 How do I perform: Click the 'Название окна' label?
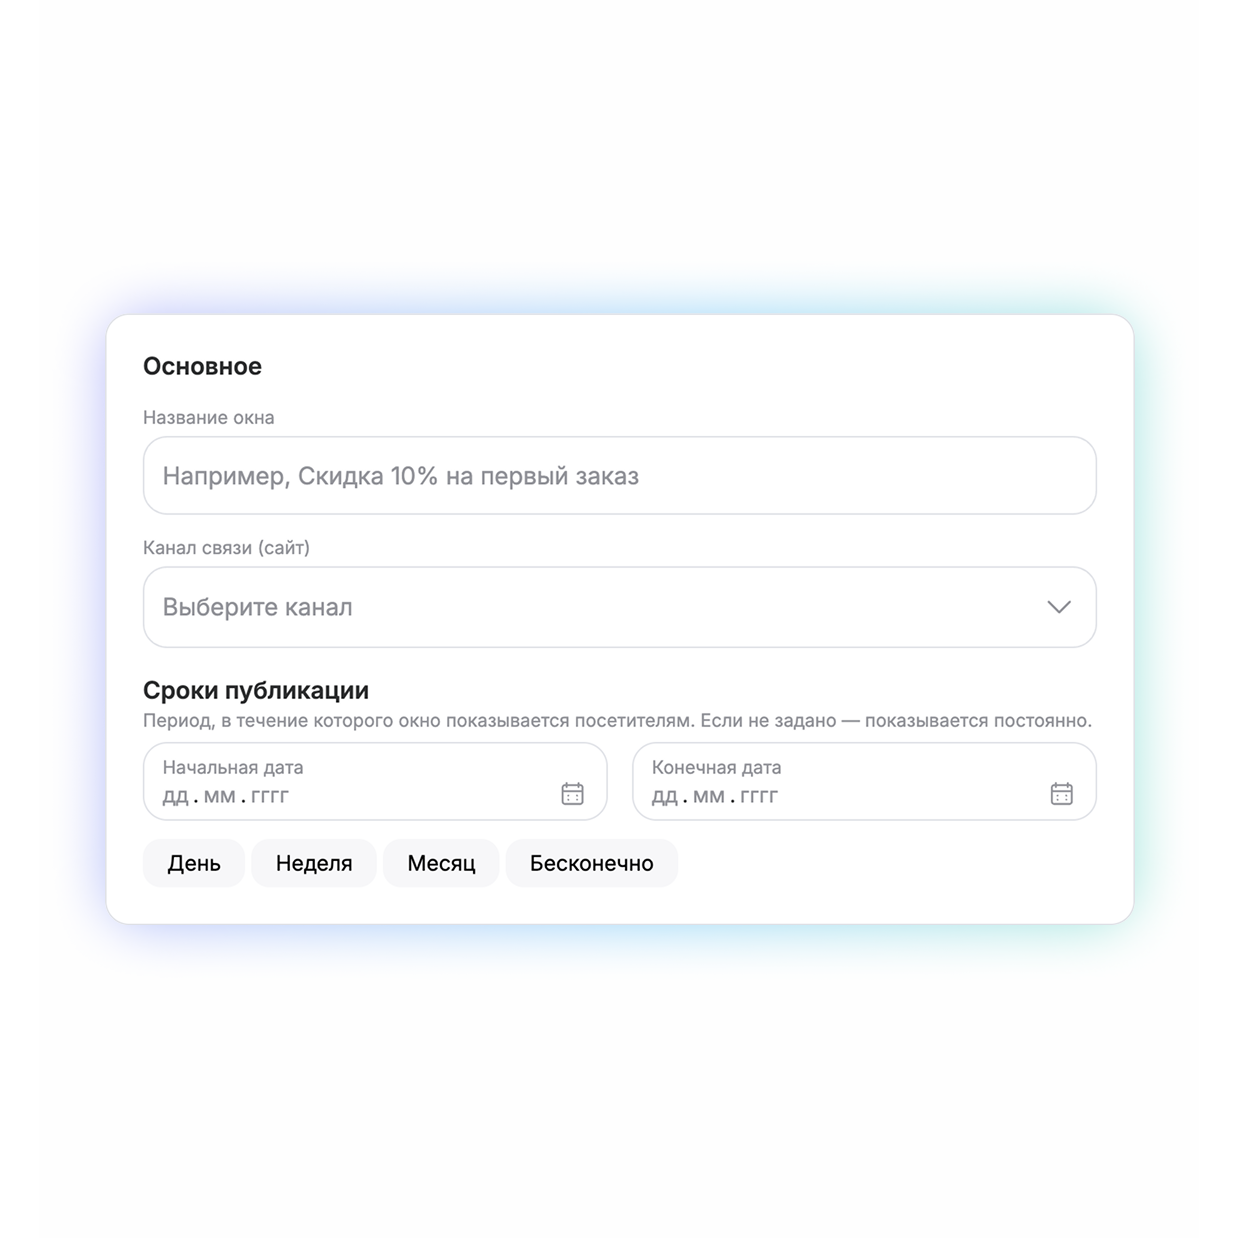[209, 418]
